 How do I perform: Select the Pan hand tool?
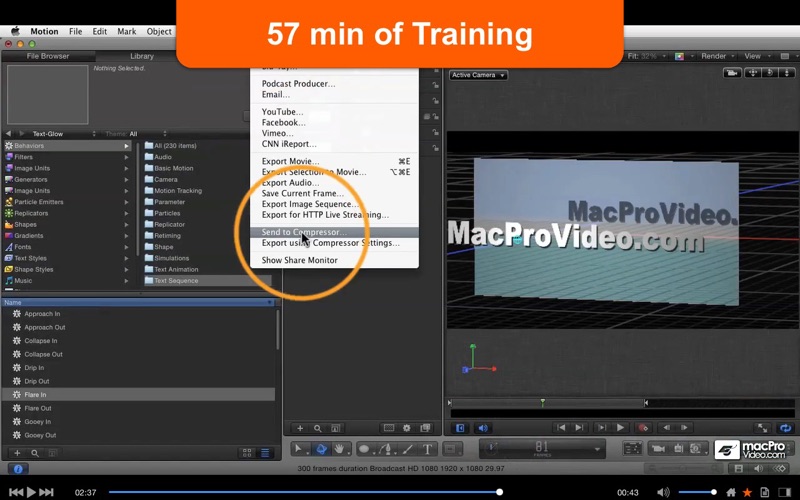click(x=339, y=449)
